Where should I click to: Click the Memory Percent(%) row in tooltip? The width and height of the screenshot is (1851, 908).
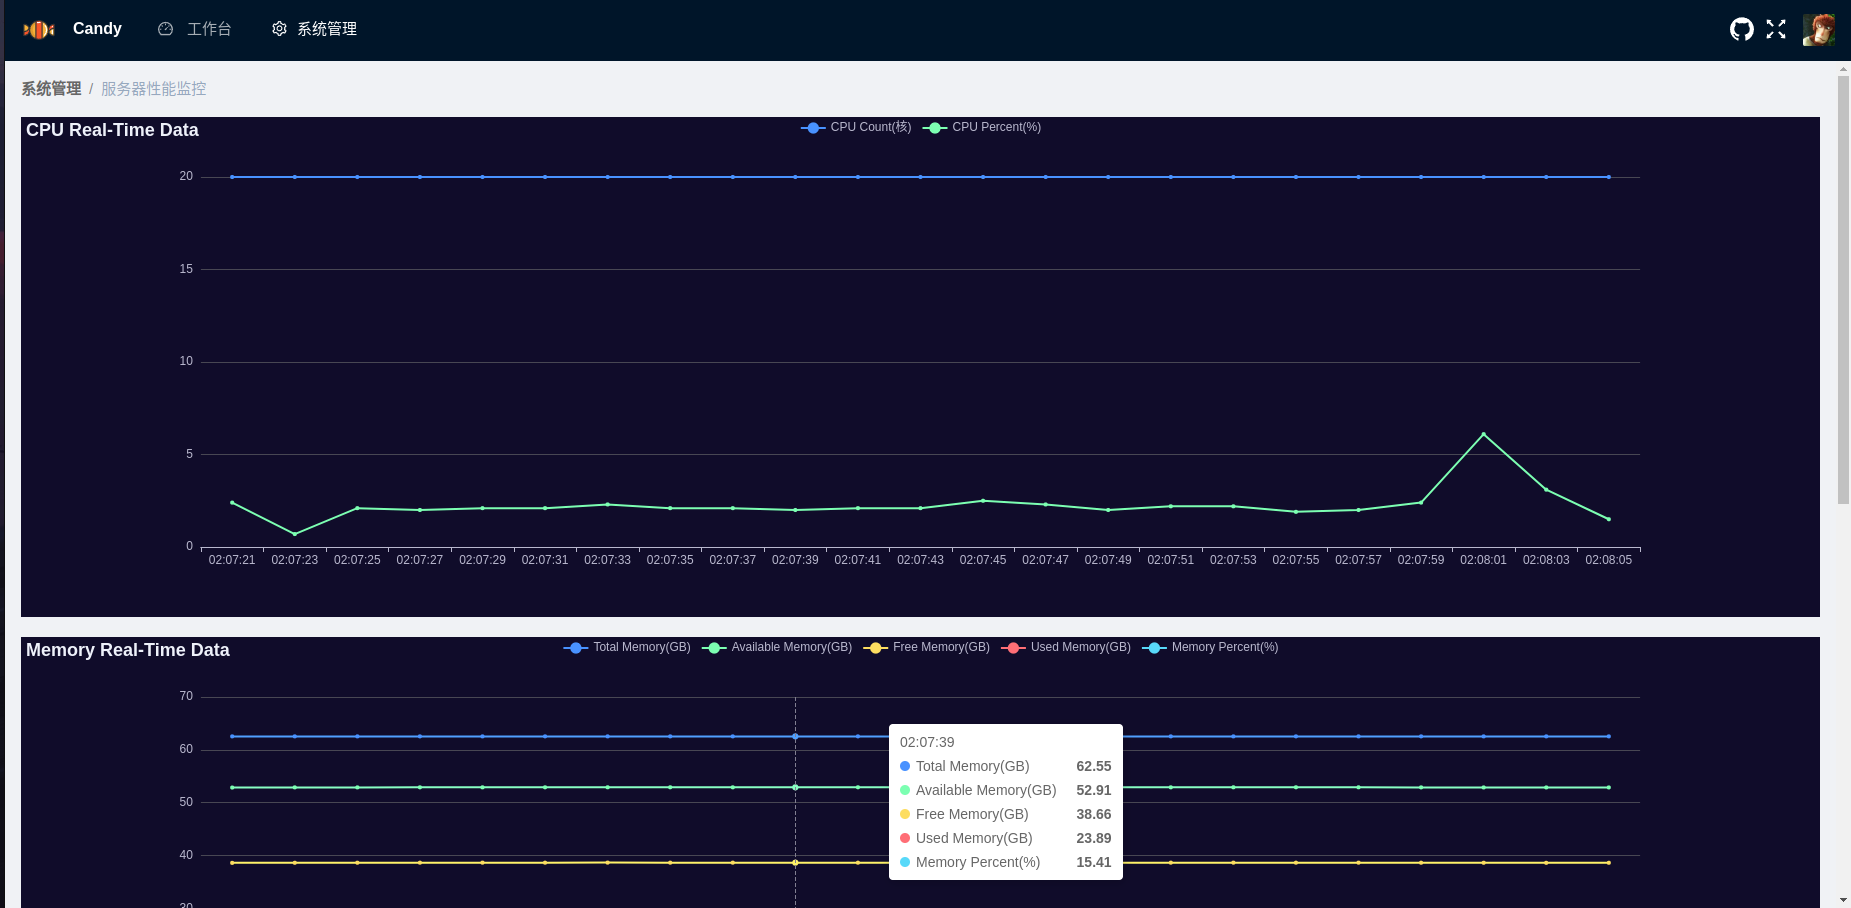click(1006, 862)
